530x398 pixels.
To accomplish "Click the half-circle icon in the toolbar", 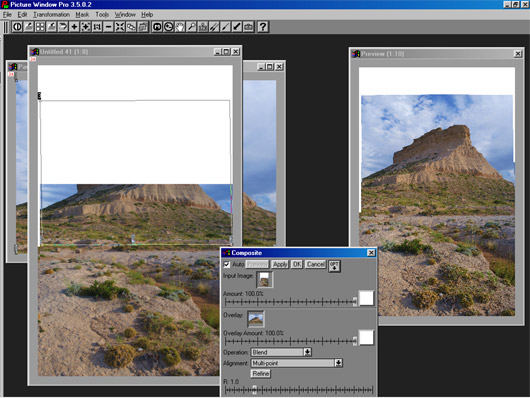I will 17,27.
